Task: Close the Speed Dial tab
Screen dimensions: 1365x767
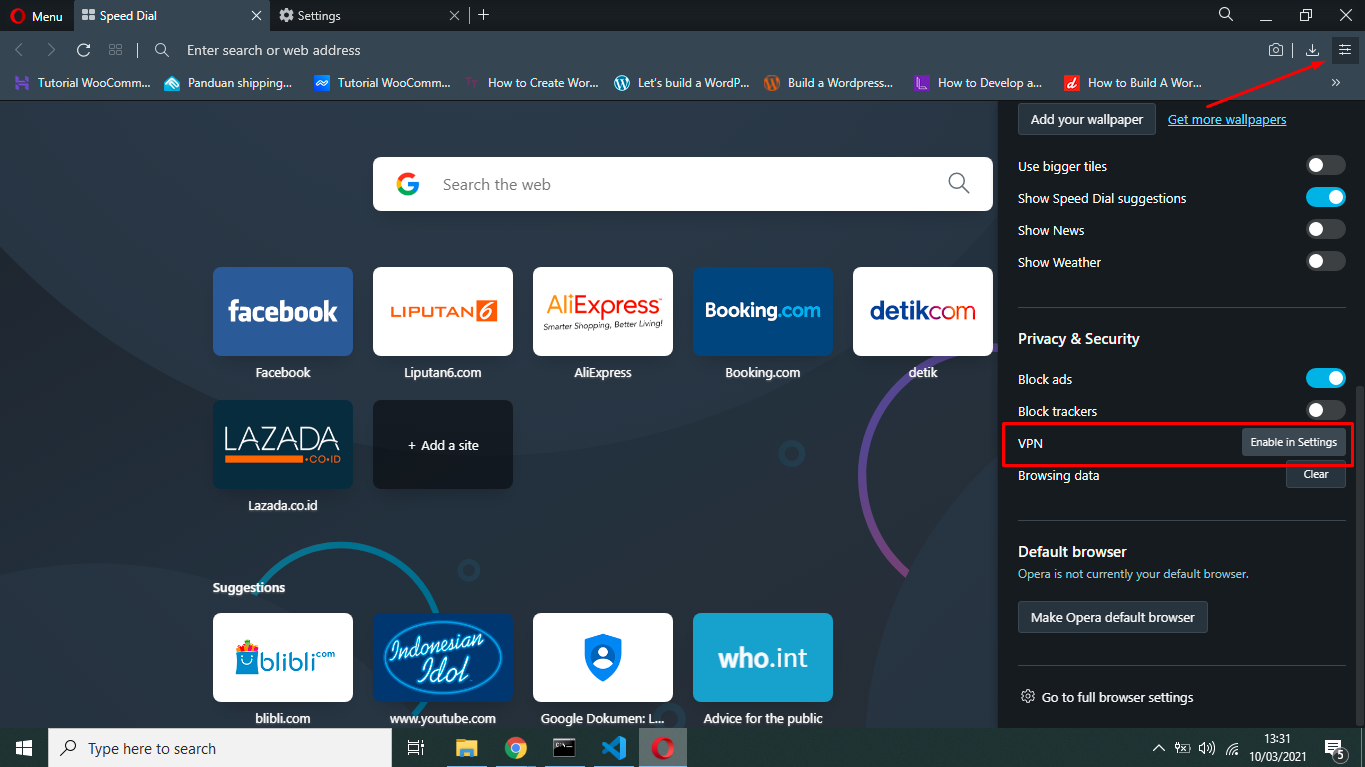Action: [x=256, y=16]
